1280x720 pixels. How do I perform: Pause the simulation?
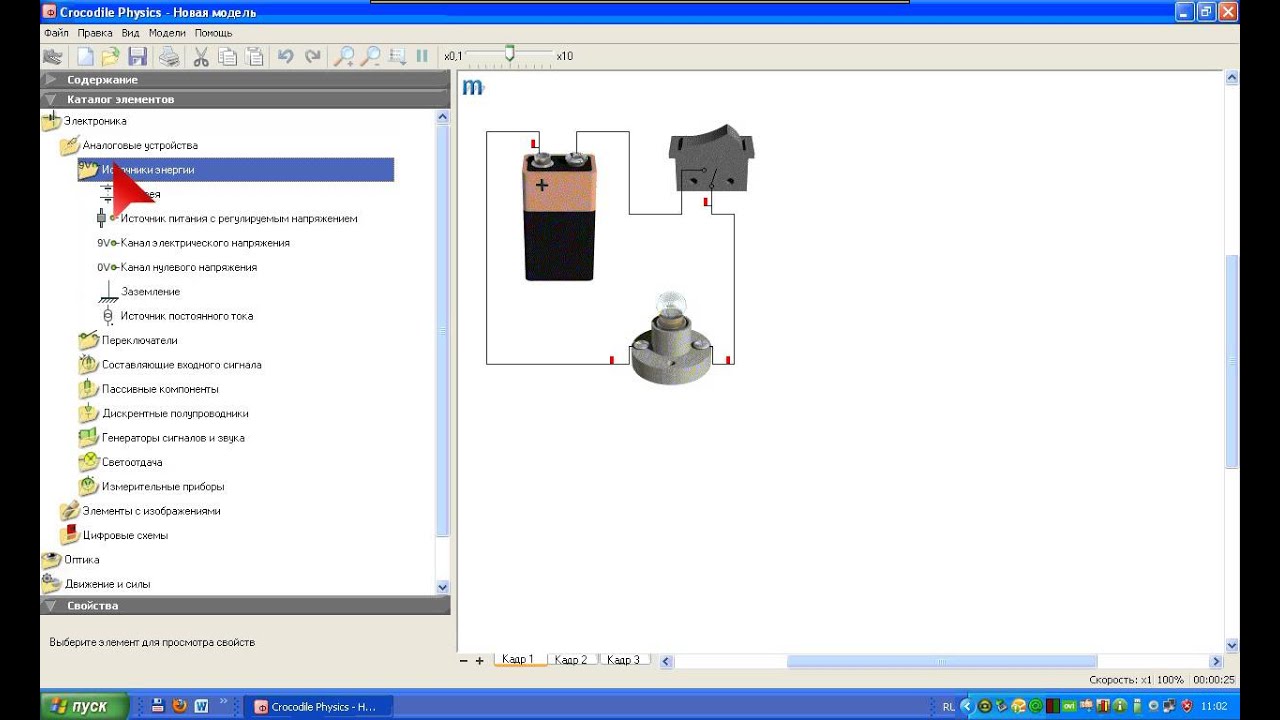422,57
